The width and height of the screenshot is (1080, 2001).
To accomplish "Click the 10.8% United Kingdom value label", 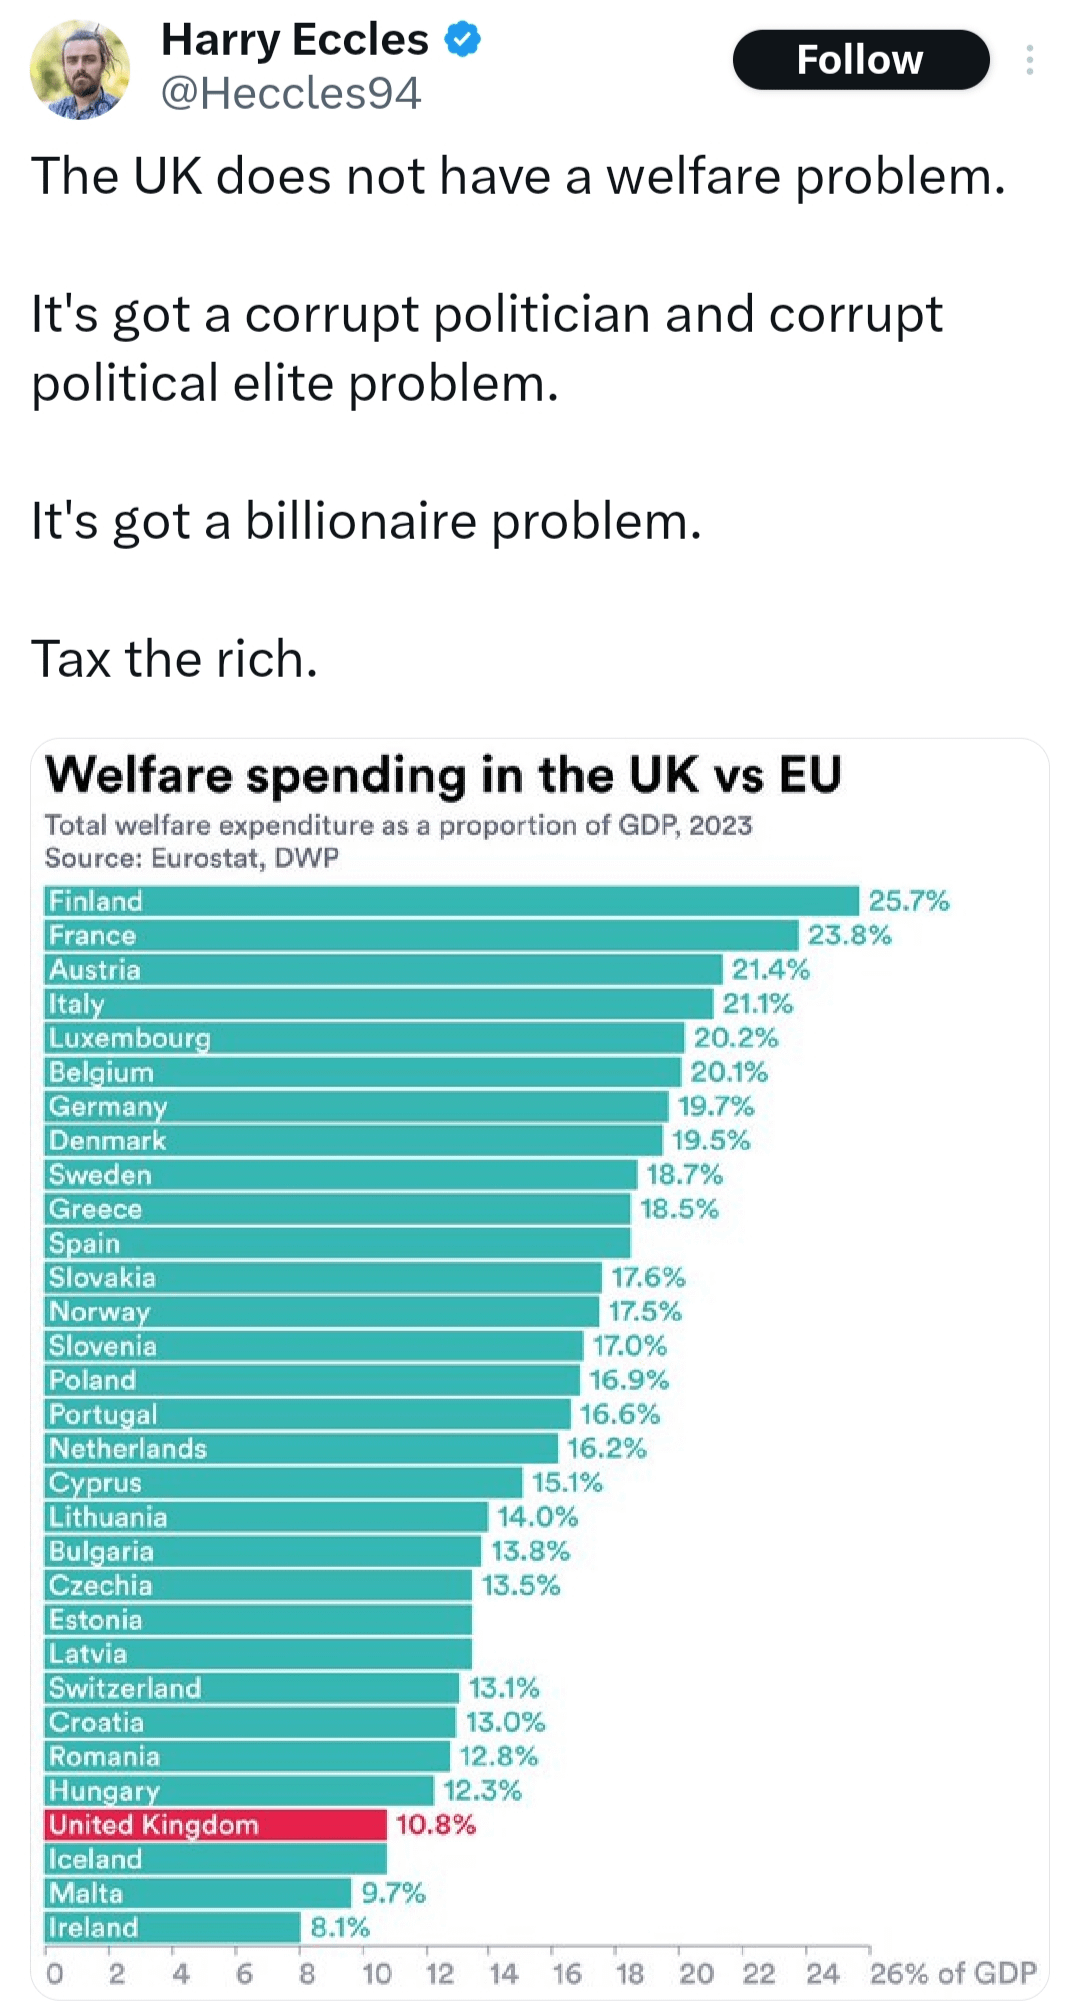I will pos(435,1825).
